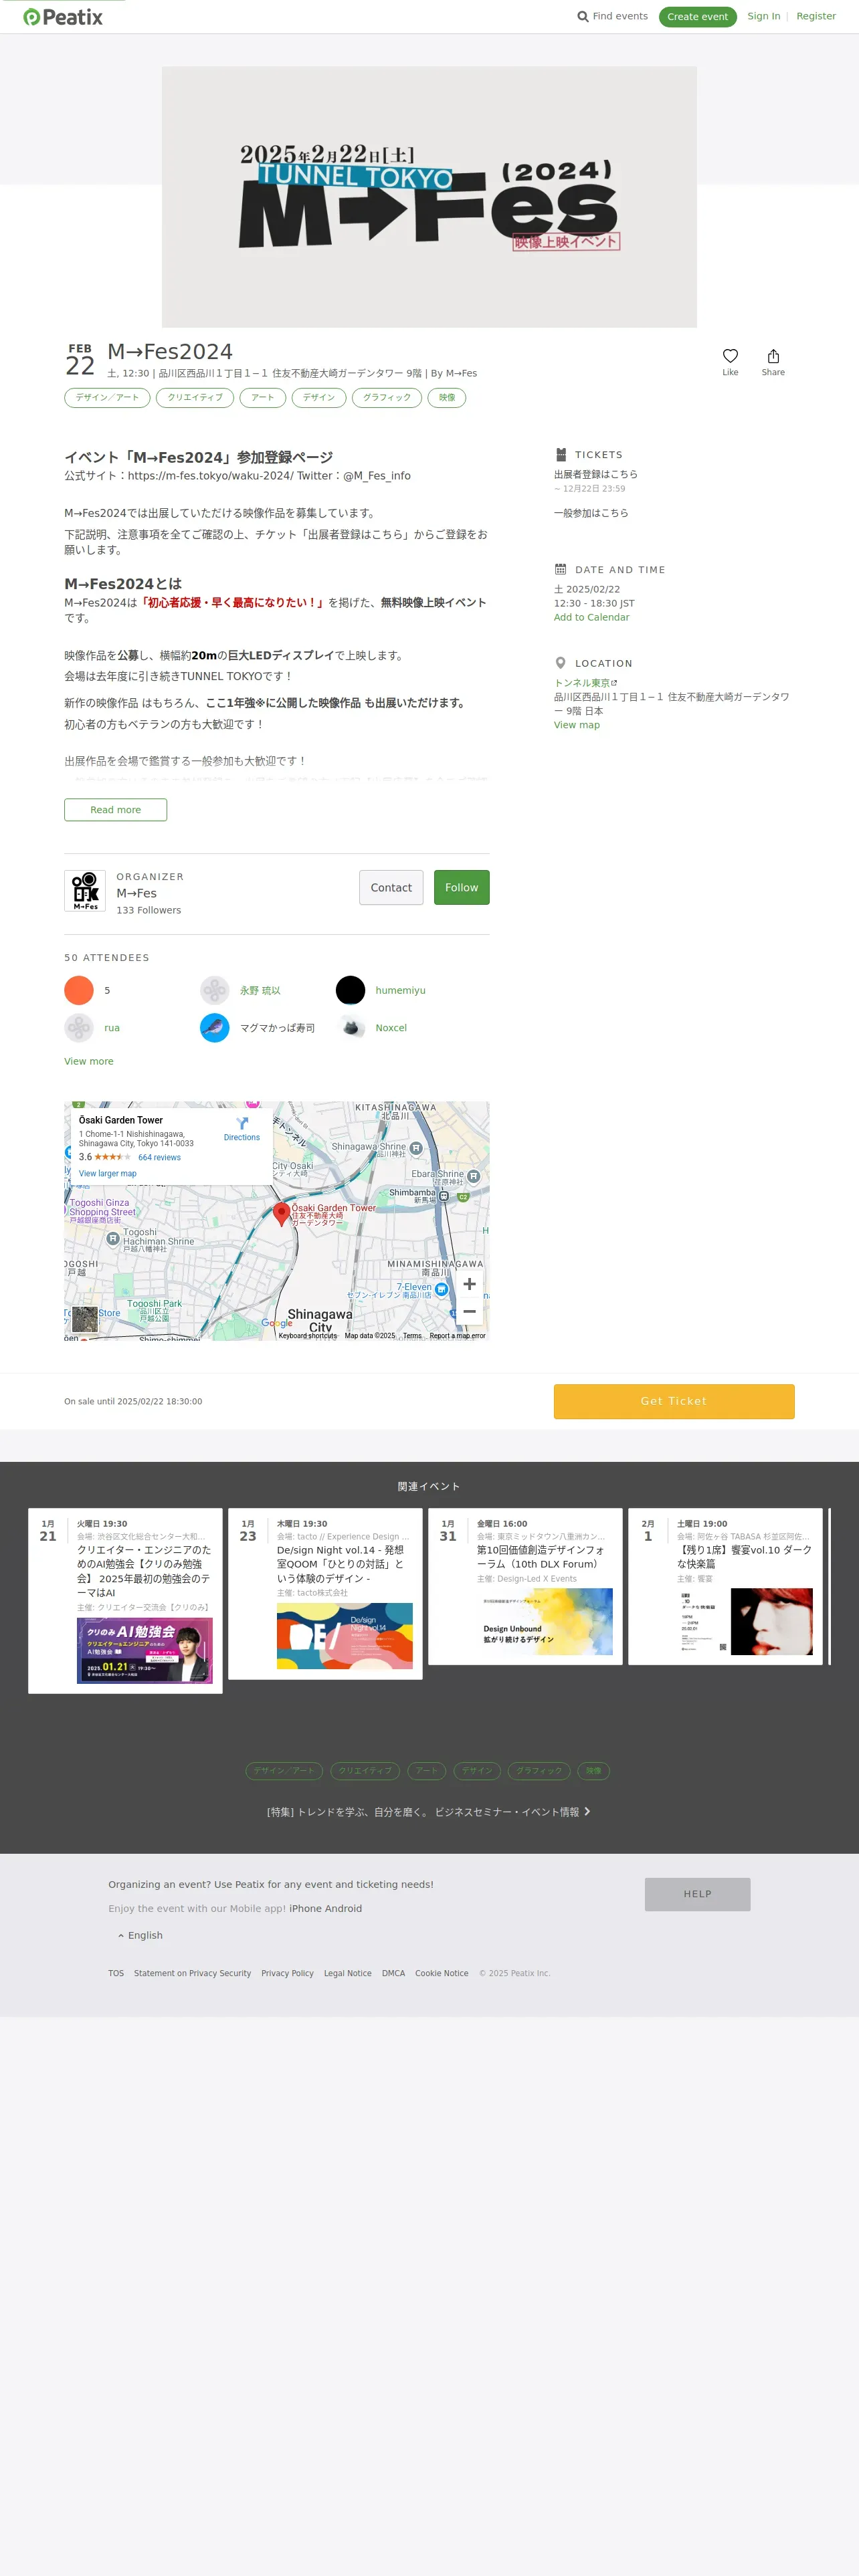Open the TOS link
This screenshot has height=2576, width=859.
click(116, 1973)
